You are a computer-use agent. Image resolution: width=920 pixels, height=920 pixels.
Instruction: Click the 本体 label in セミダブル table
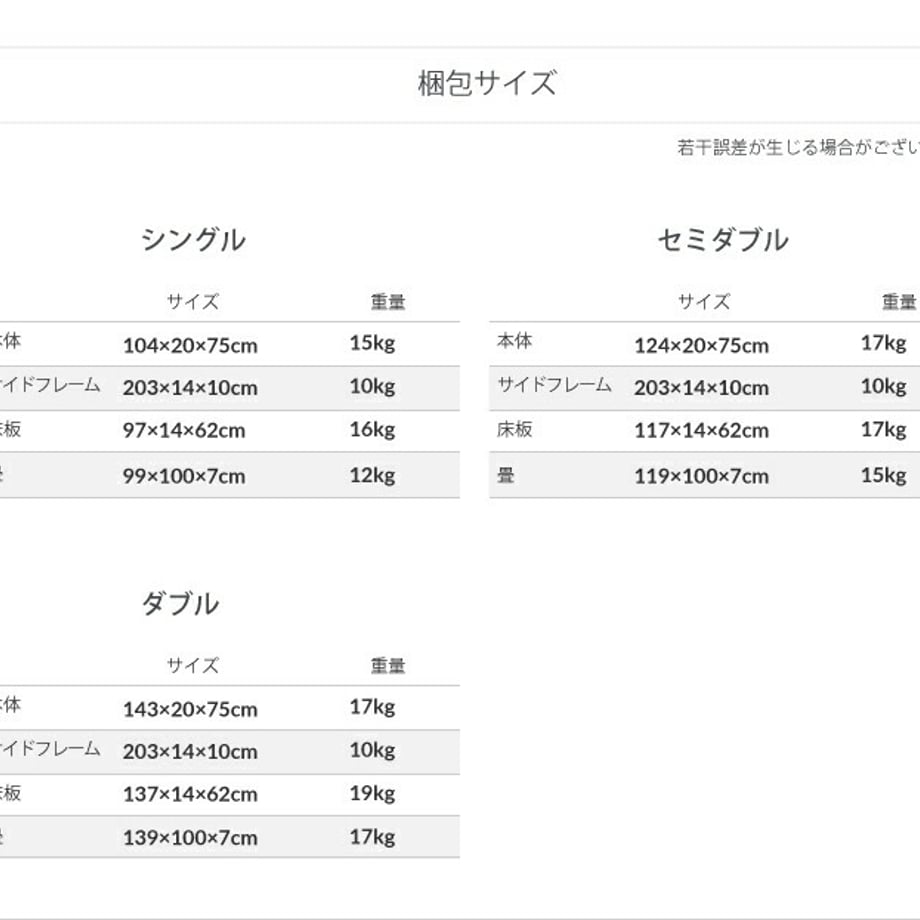[515, 341]
